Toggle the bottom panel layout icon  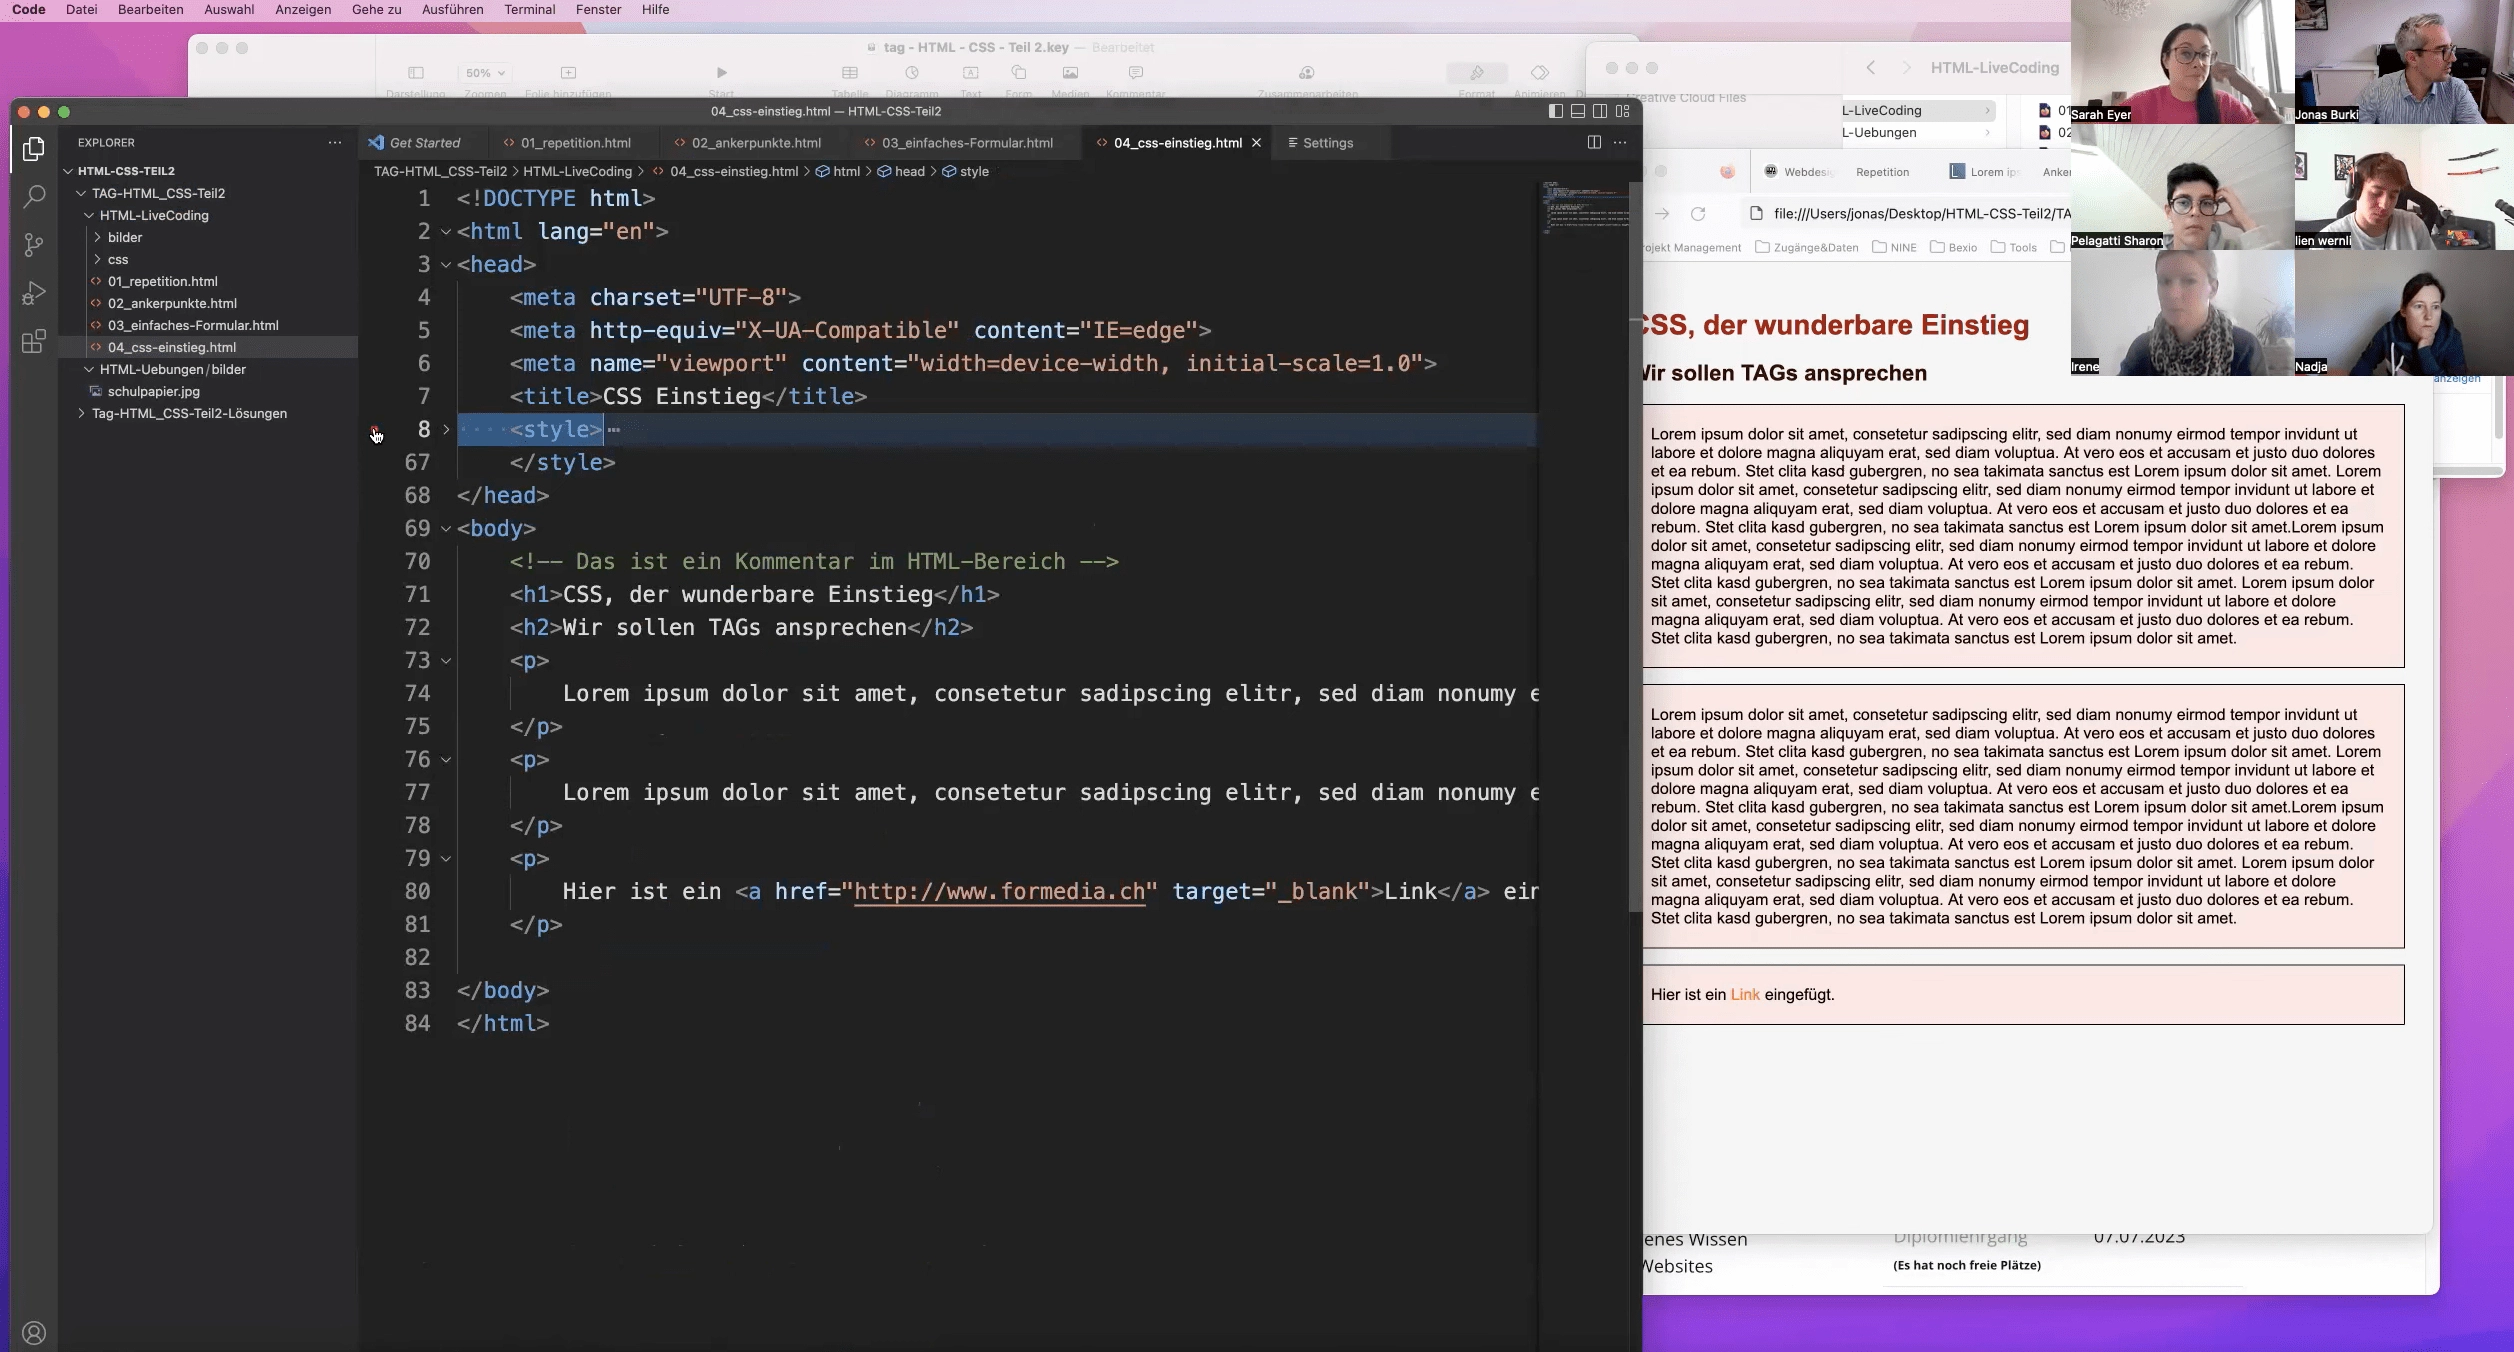tap(1578, 111)
